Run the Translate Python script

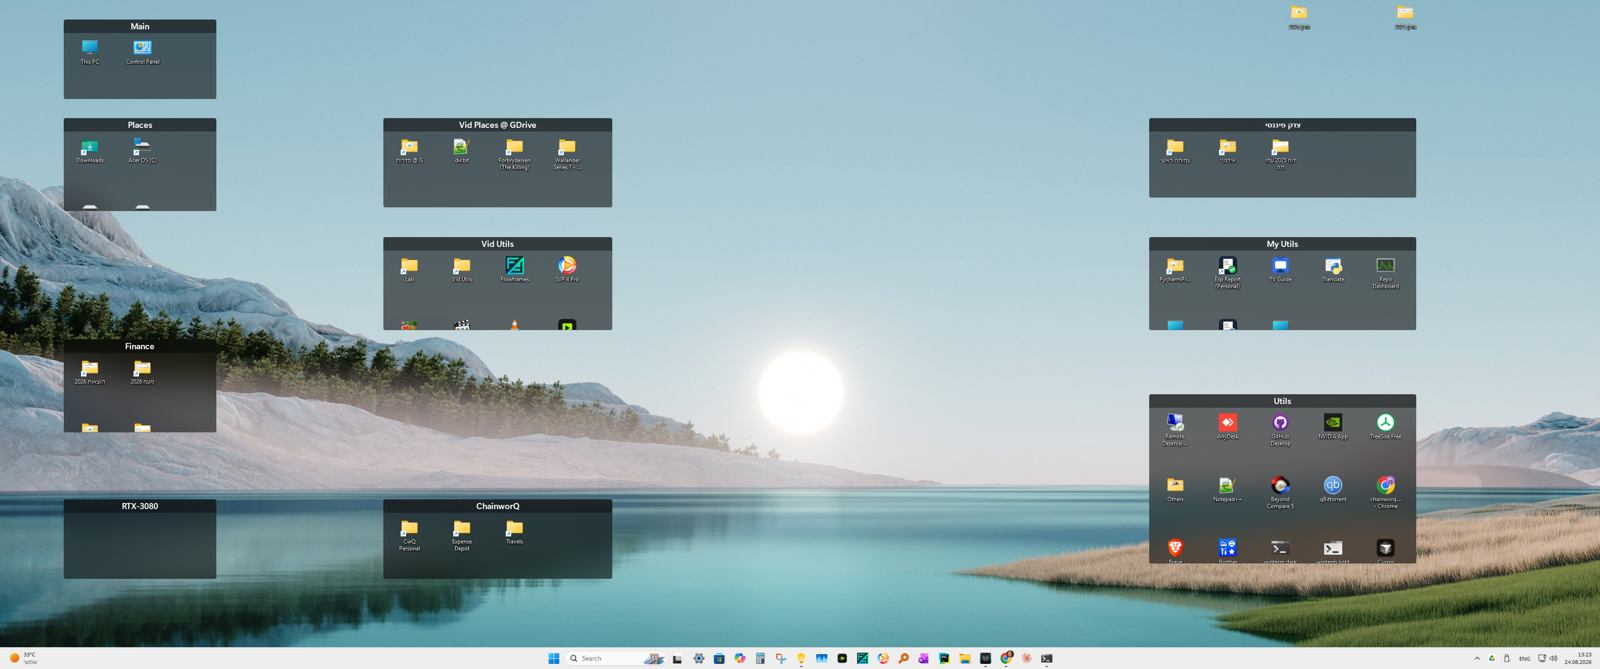tap(1333, 269)
